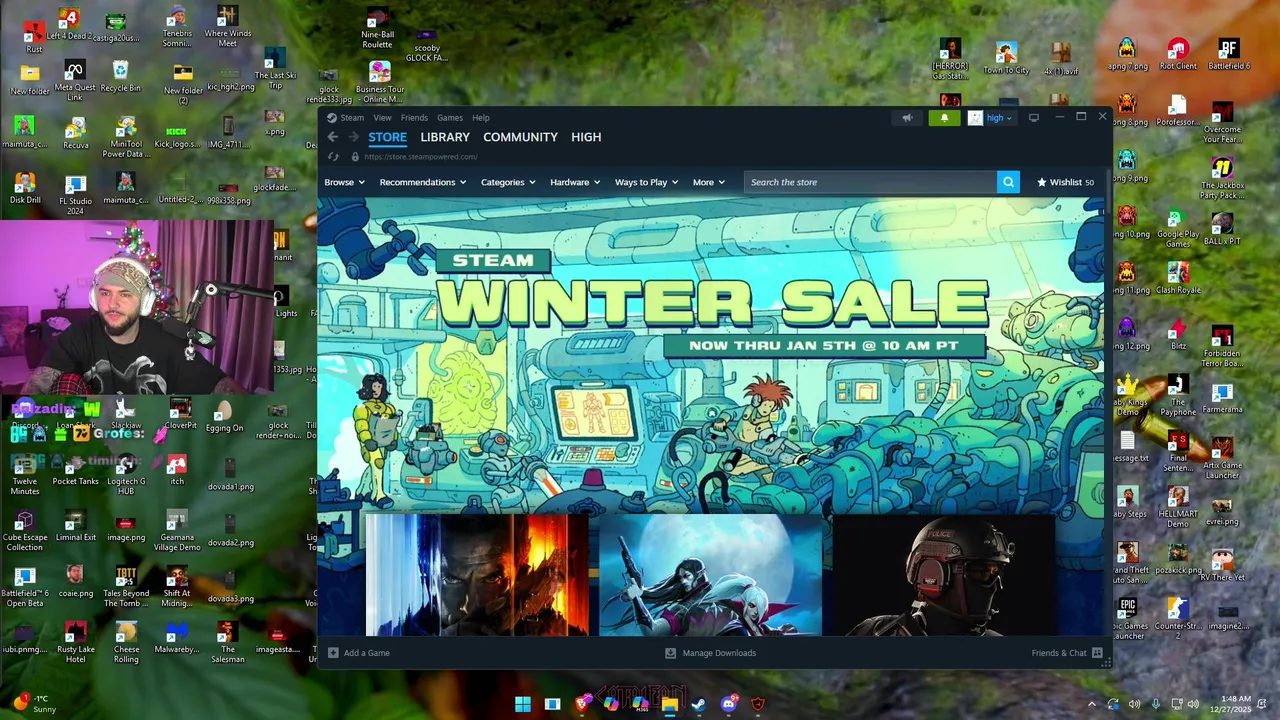Open the police officer game thumbnail
Viewport: 1280px width, 720px height.
tap(944, 575)
